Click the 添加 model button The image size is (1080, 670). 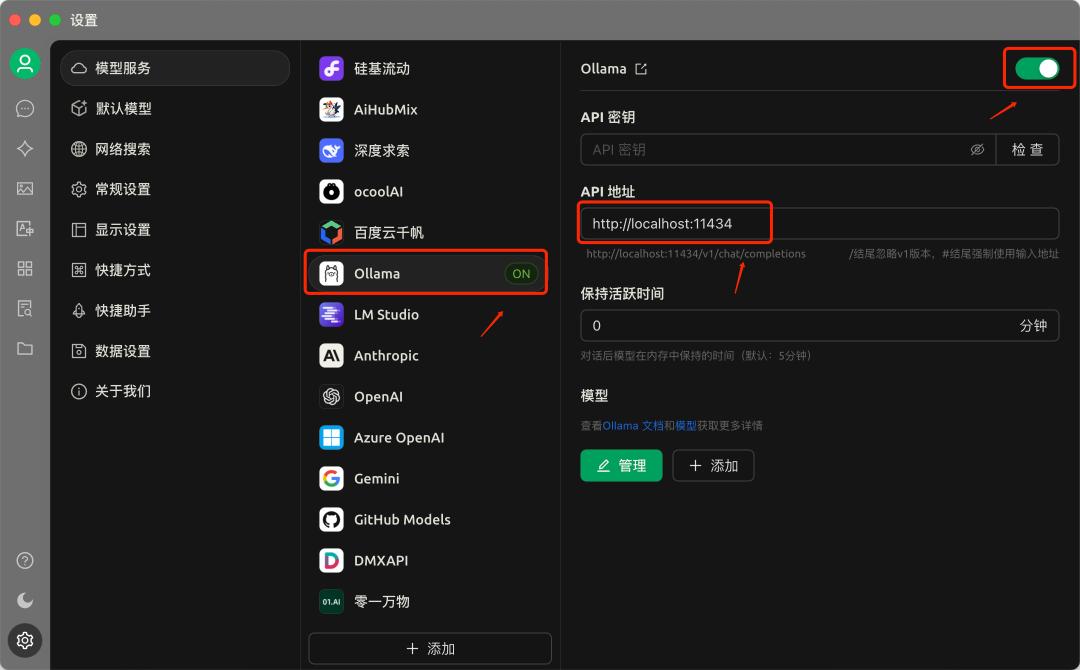713,465
